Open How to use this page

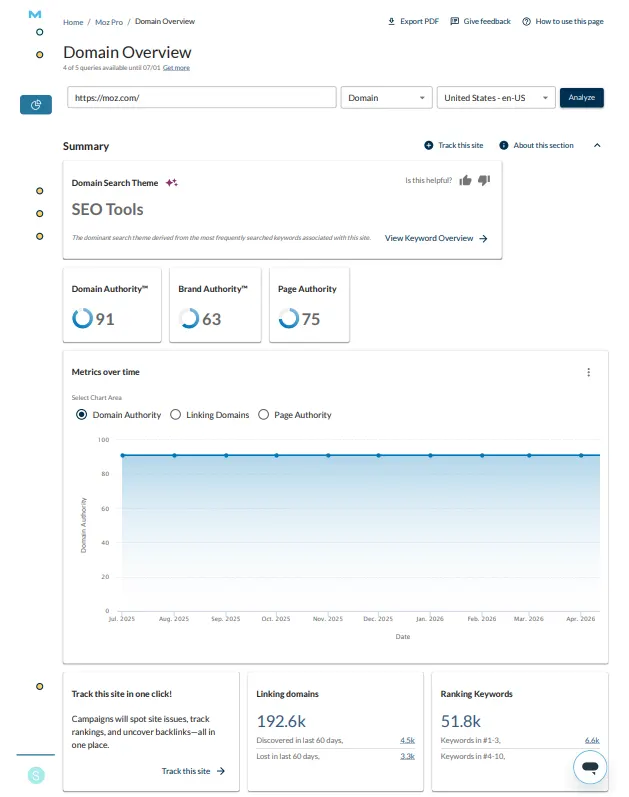569,21
